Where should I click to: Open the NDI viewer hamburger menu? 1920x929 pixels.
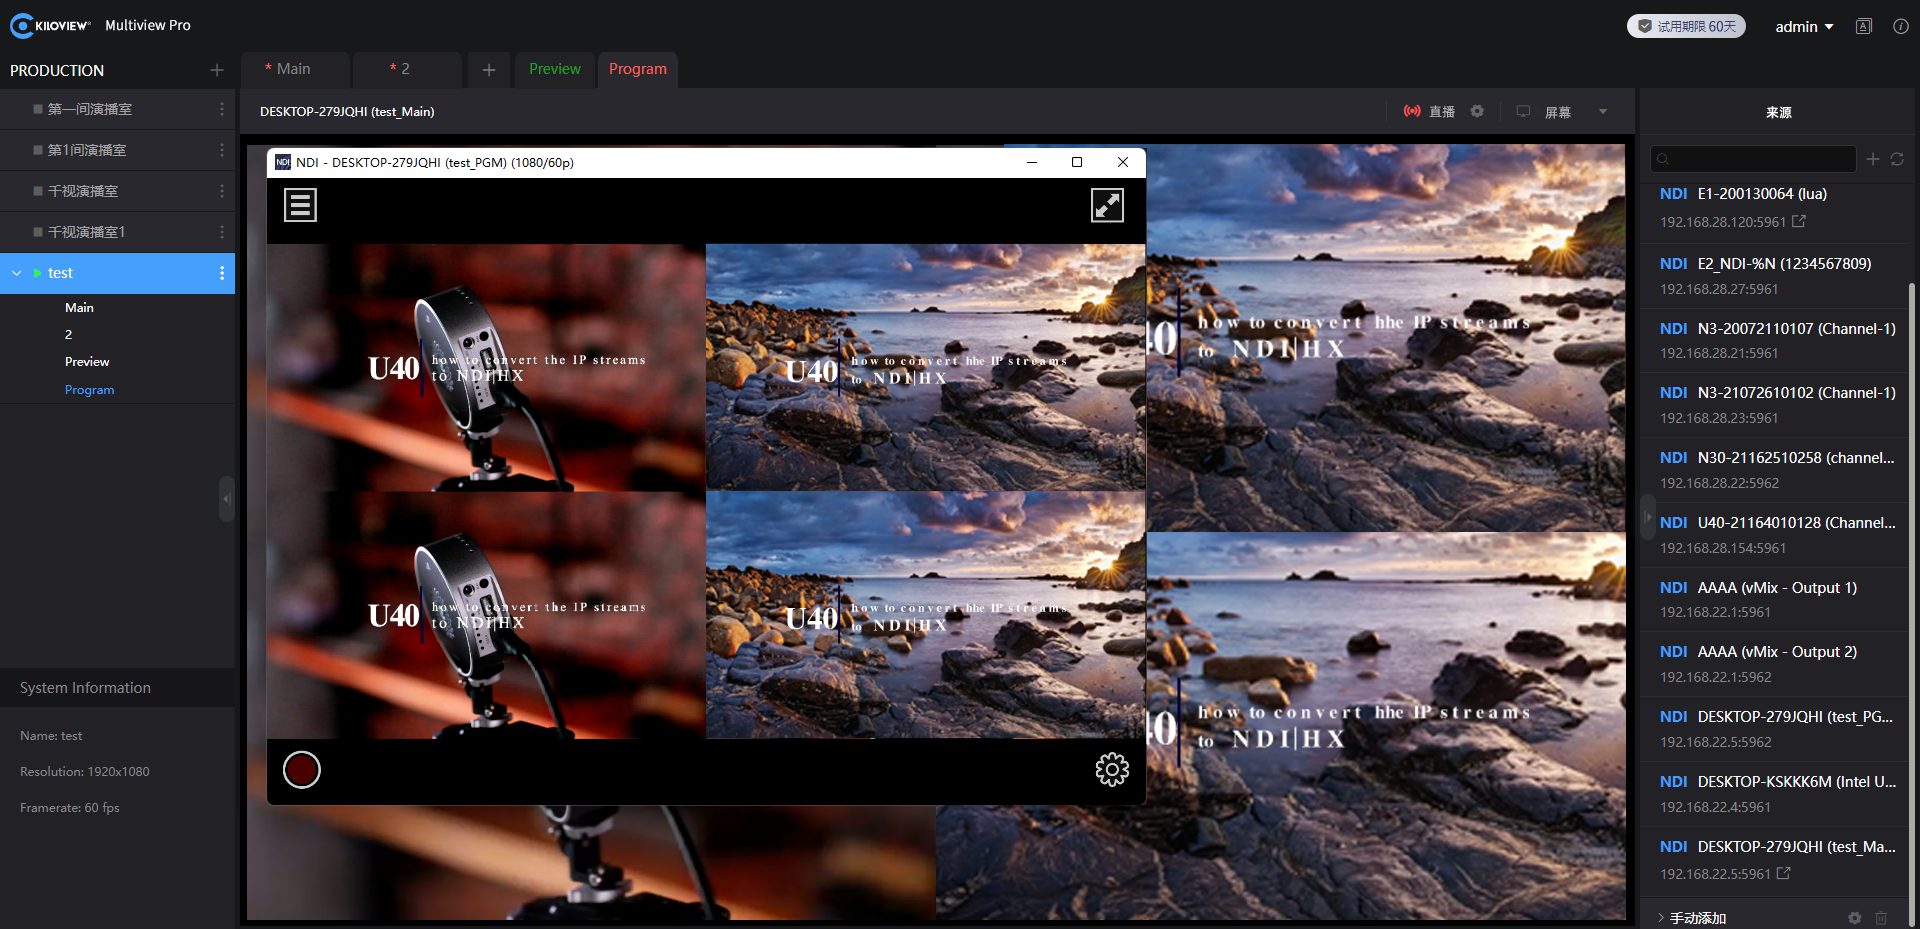tap(300, 205)
